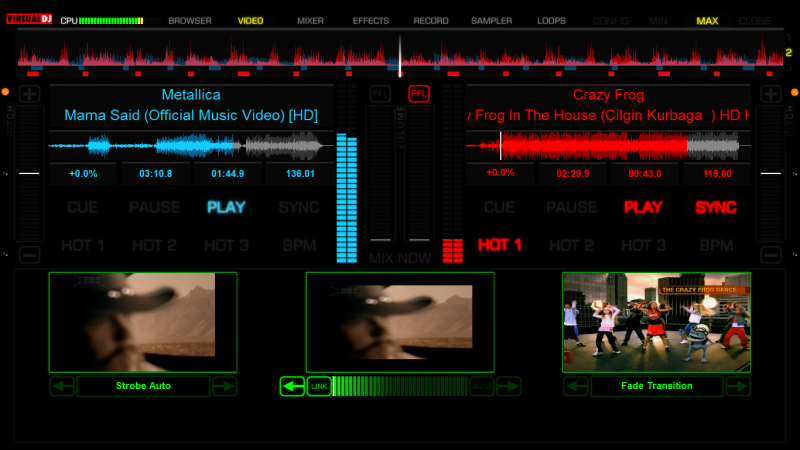Click the right deck red waveform

(x=608, y=146)
